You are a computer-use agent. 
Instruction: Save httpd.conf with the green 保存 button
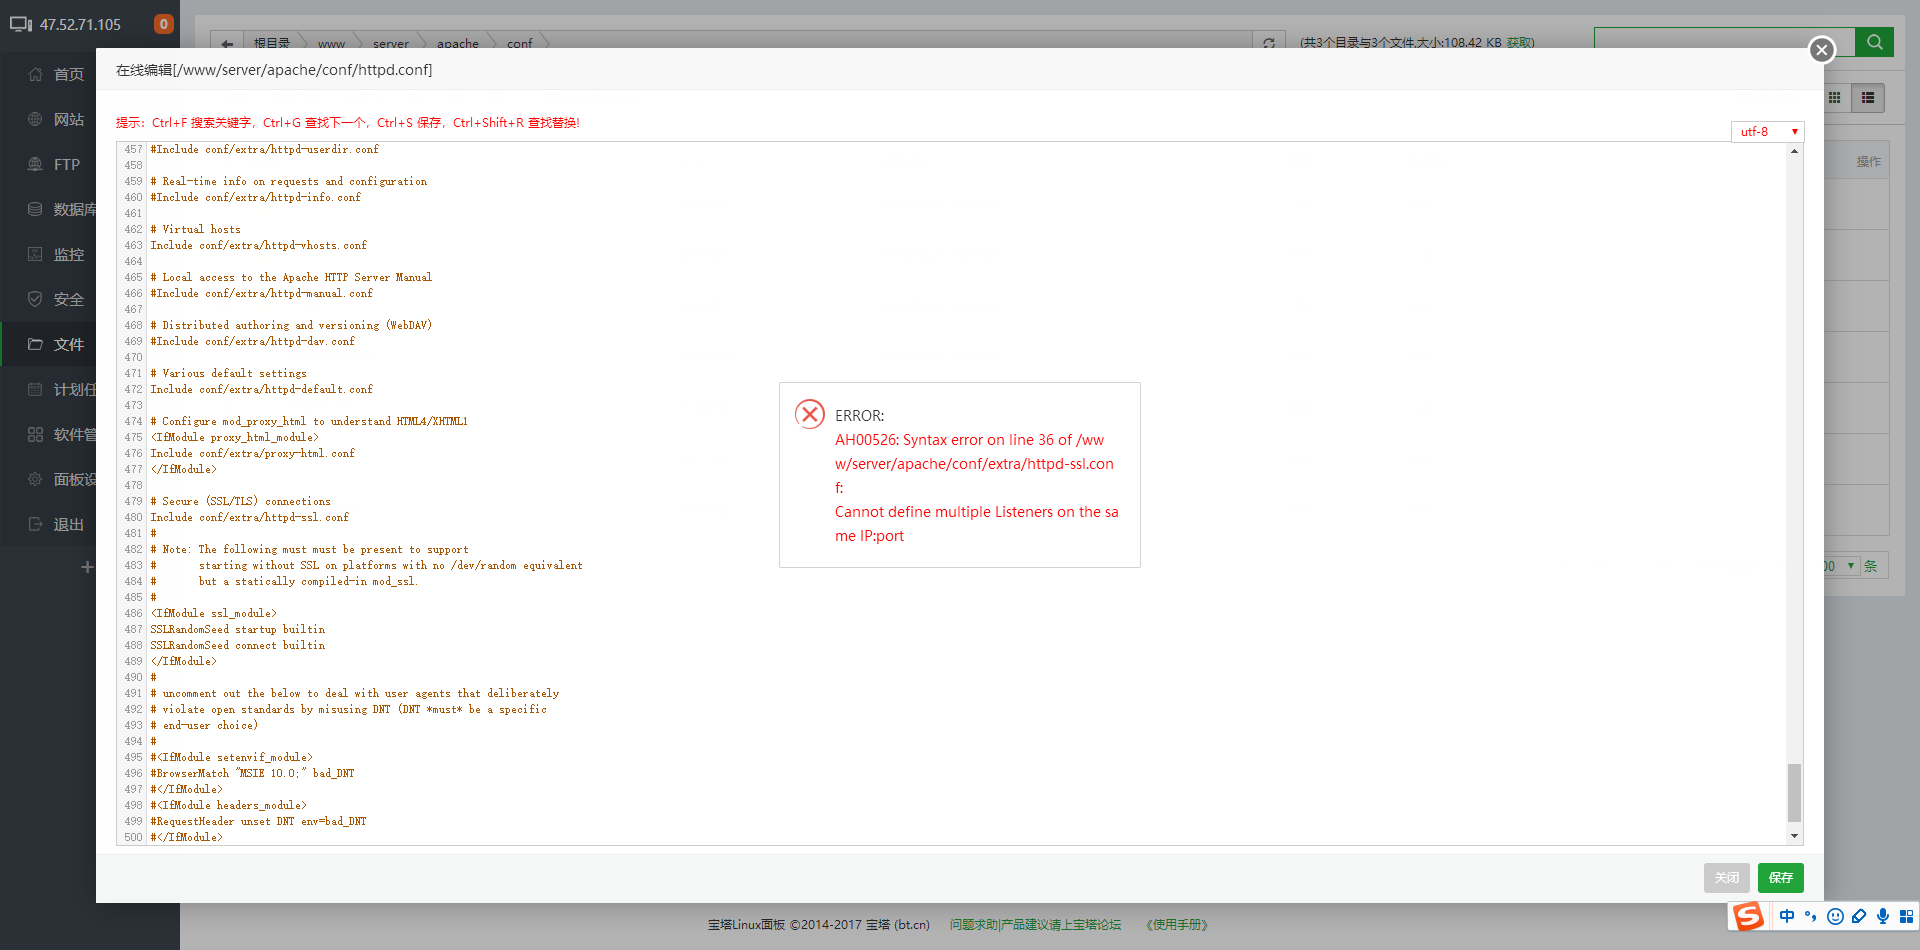(x=1780, y=877)
